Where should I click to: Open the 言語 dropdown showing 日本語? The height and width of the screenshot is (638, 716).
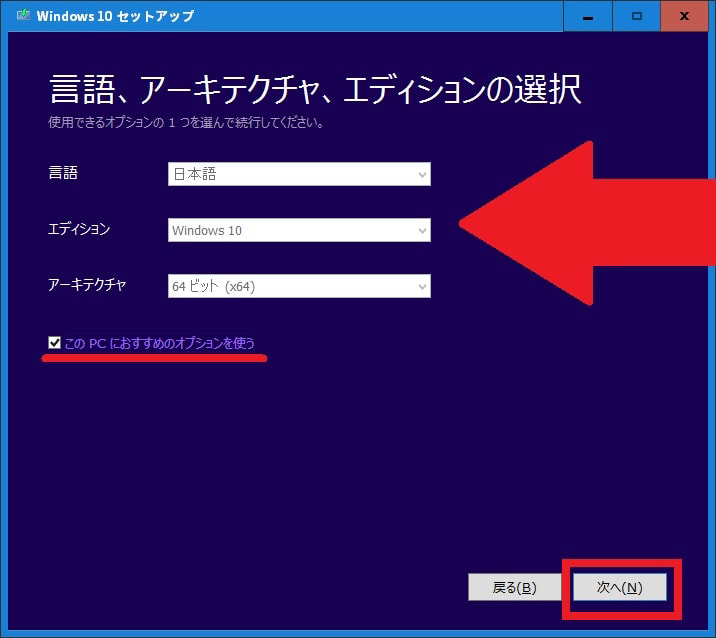(299, 174)
